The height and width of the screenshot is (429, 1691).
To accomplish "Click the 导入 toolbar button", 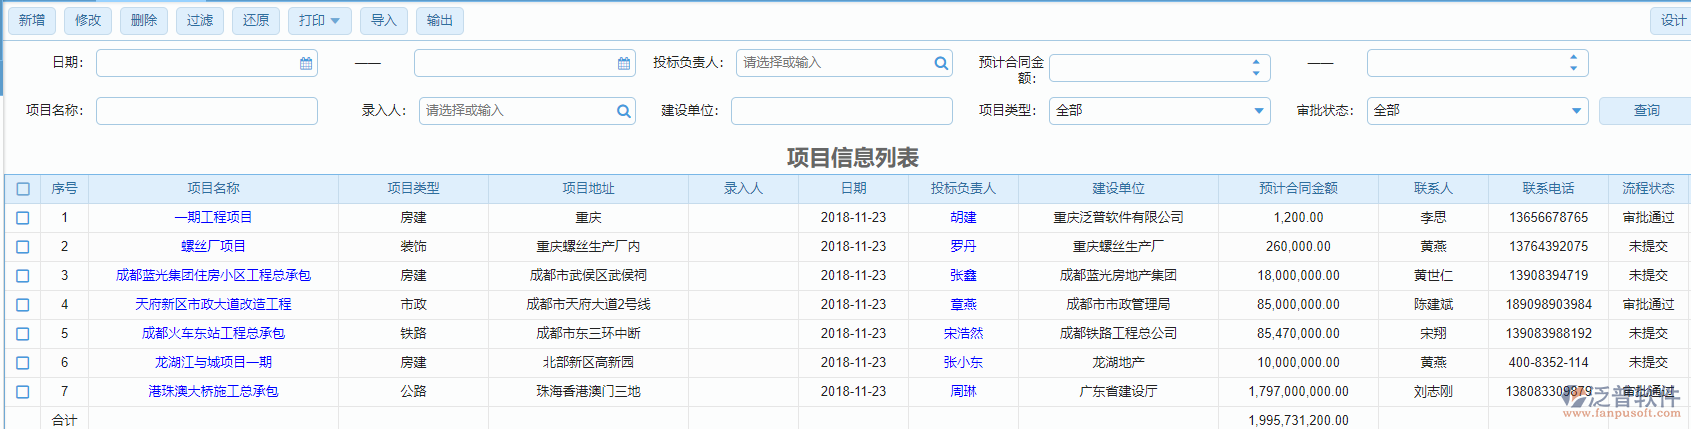I will pyautogui.click(x=384, y=20).
